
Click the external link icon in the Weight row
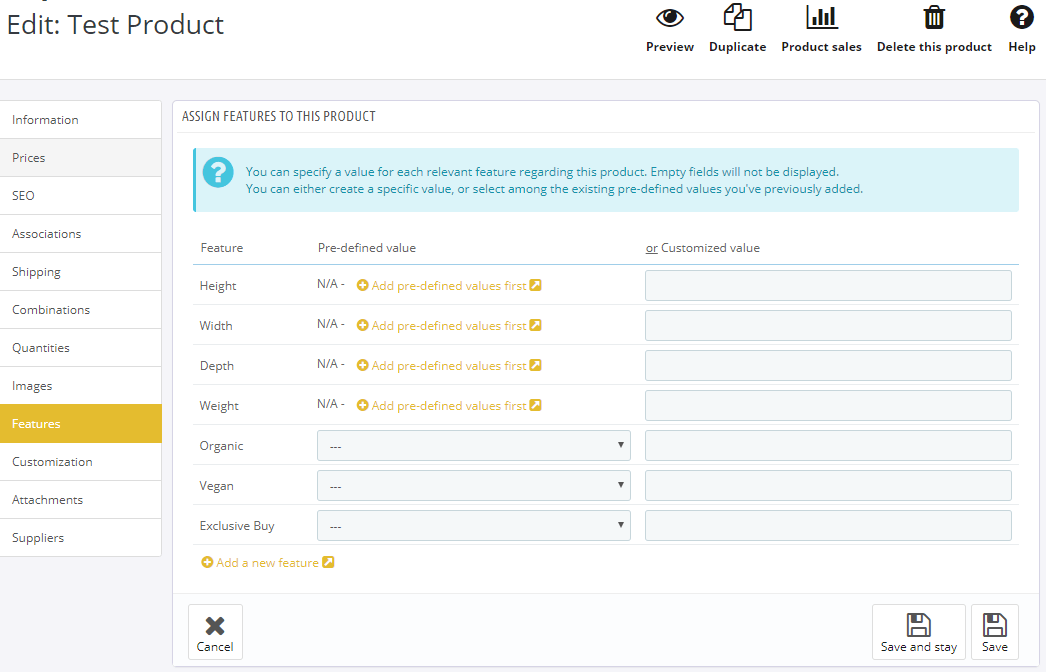(x=535, y=405)
